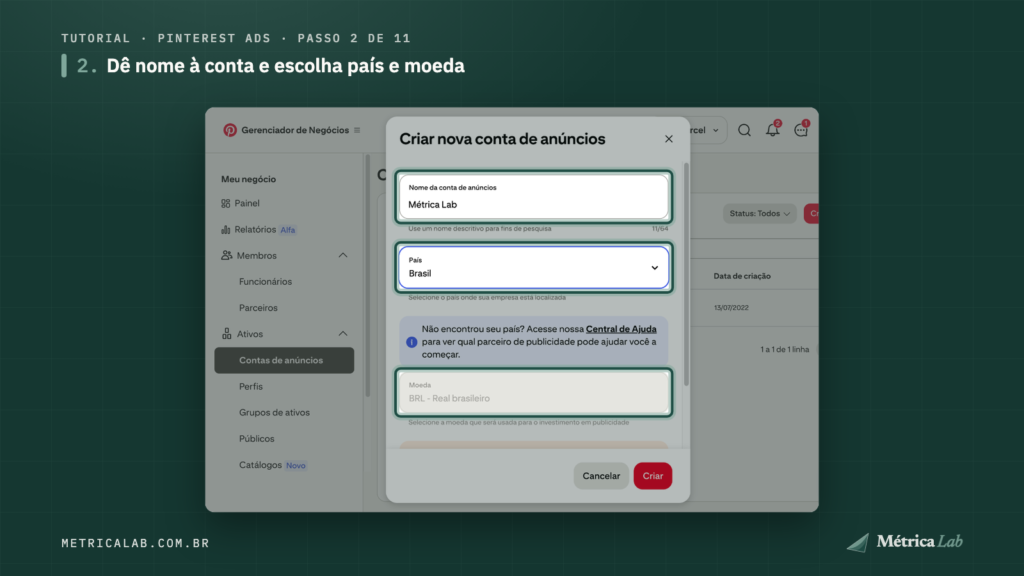Viewport: 1024px width, 576px height.
Task: Click the Pinterest logo icon
Action: pyautogui.click(x=230, y=130)
